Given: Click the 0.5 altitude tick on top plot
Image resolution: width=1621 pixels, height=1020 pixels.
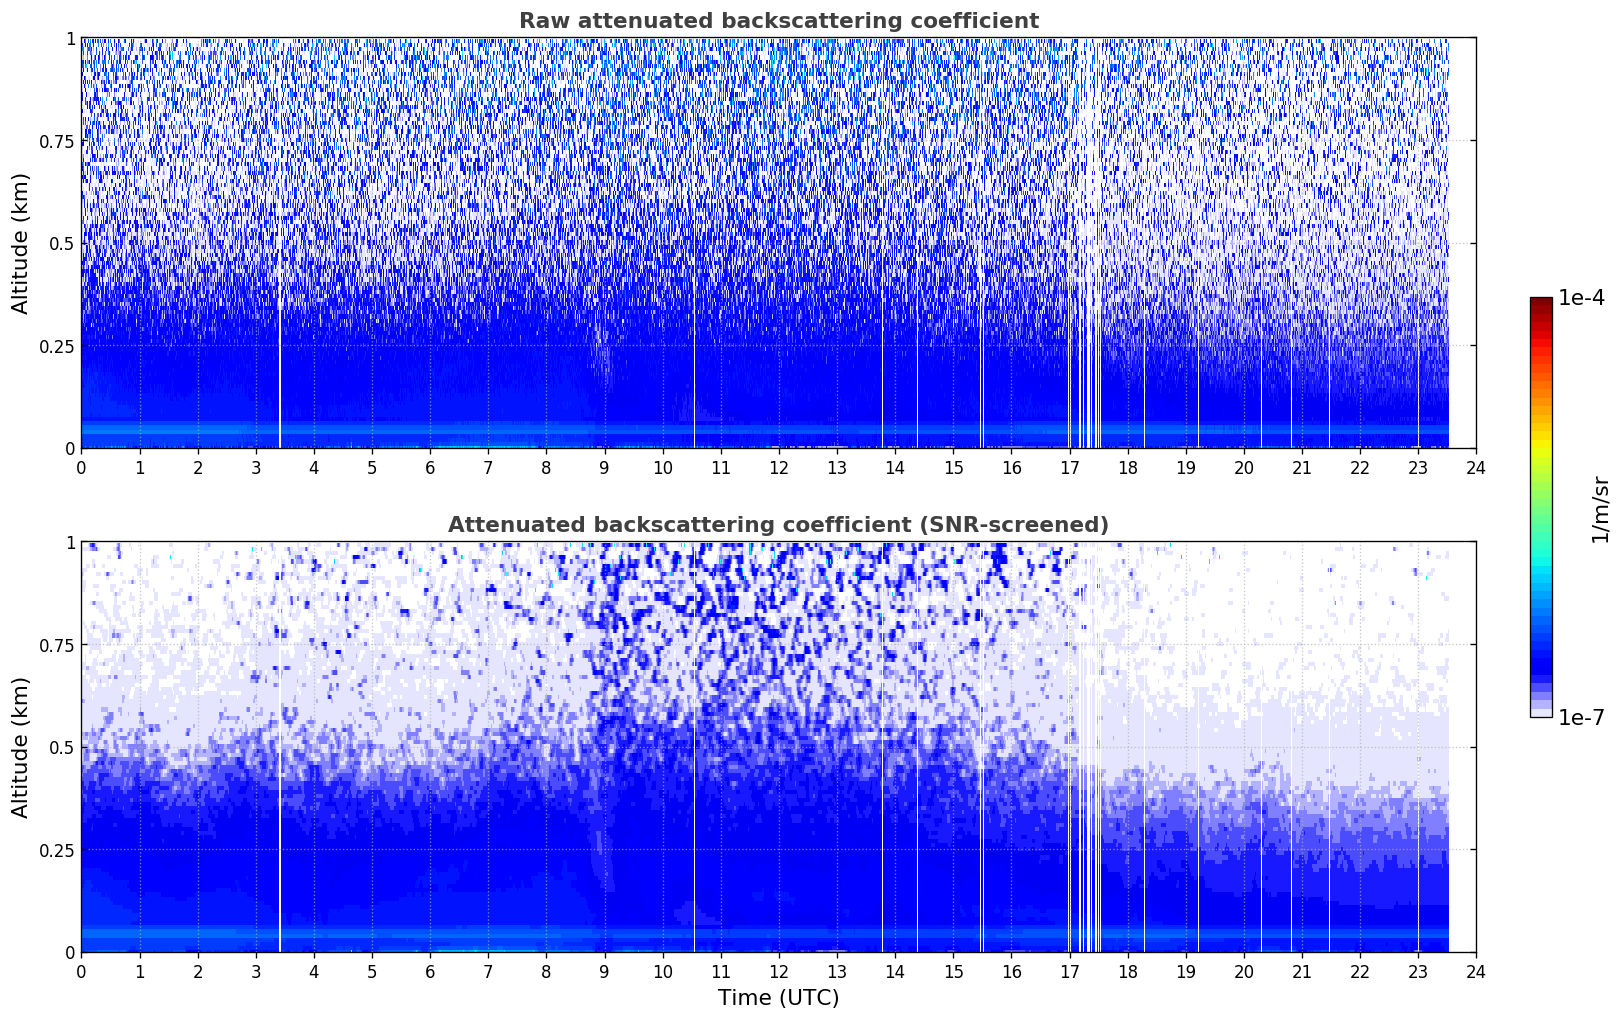Looking at the screenshot, I should click(58, 243).
